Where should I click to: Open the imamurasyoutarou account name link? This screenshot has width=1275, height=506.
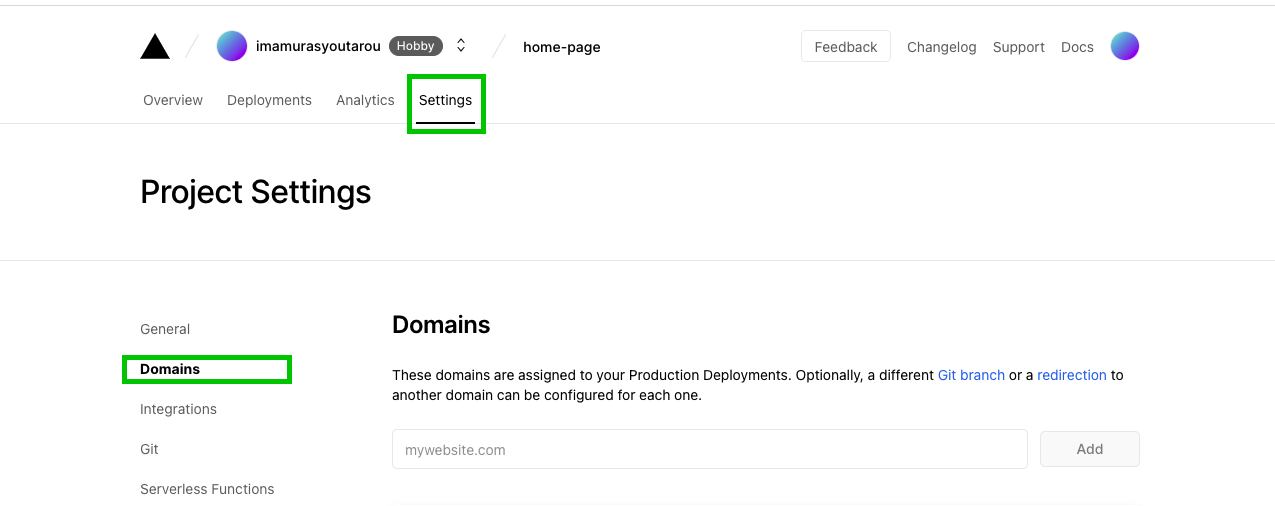click(318, 46)
